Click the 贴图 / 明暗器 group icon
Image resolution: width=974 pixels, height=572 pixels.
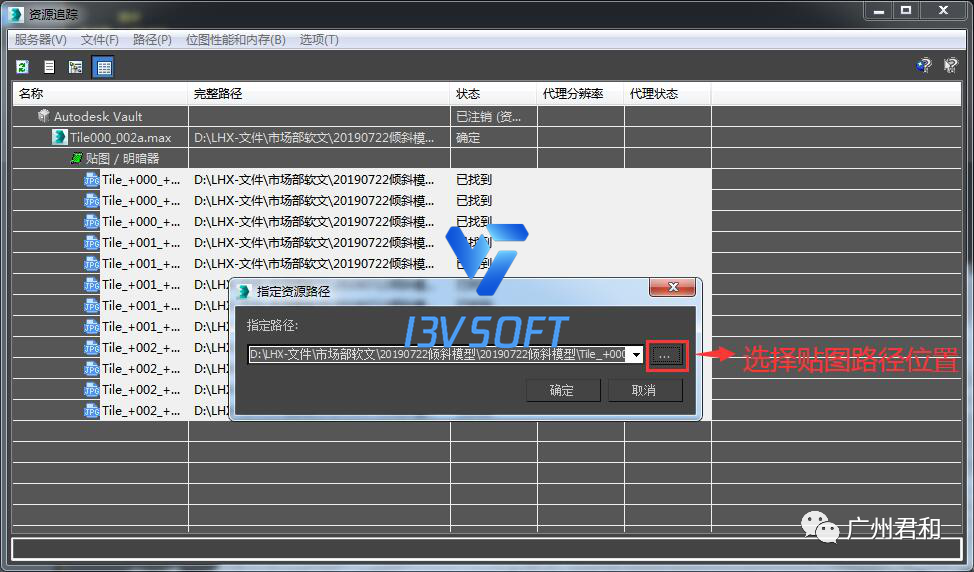click(x=76, y=158)
